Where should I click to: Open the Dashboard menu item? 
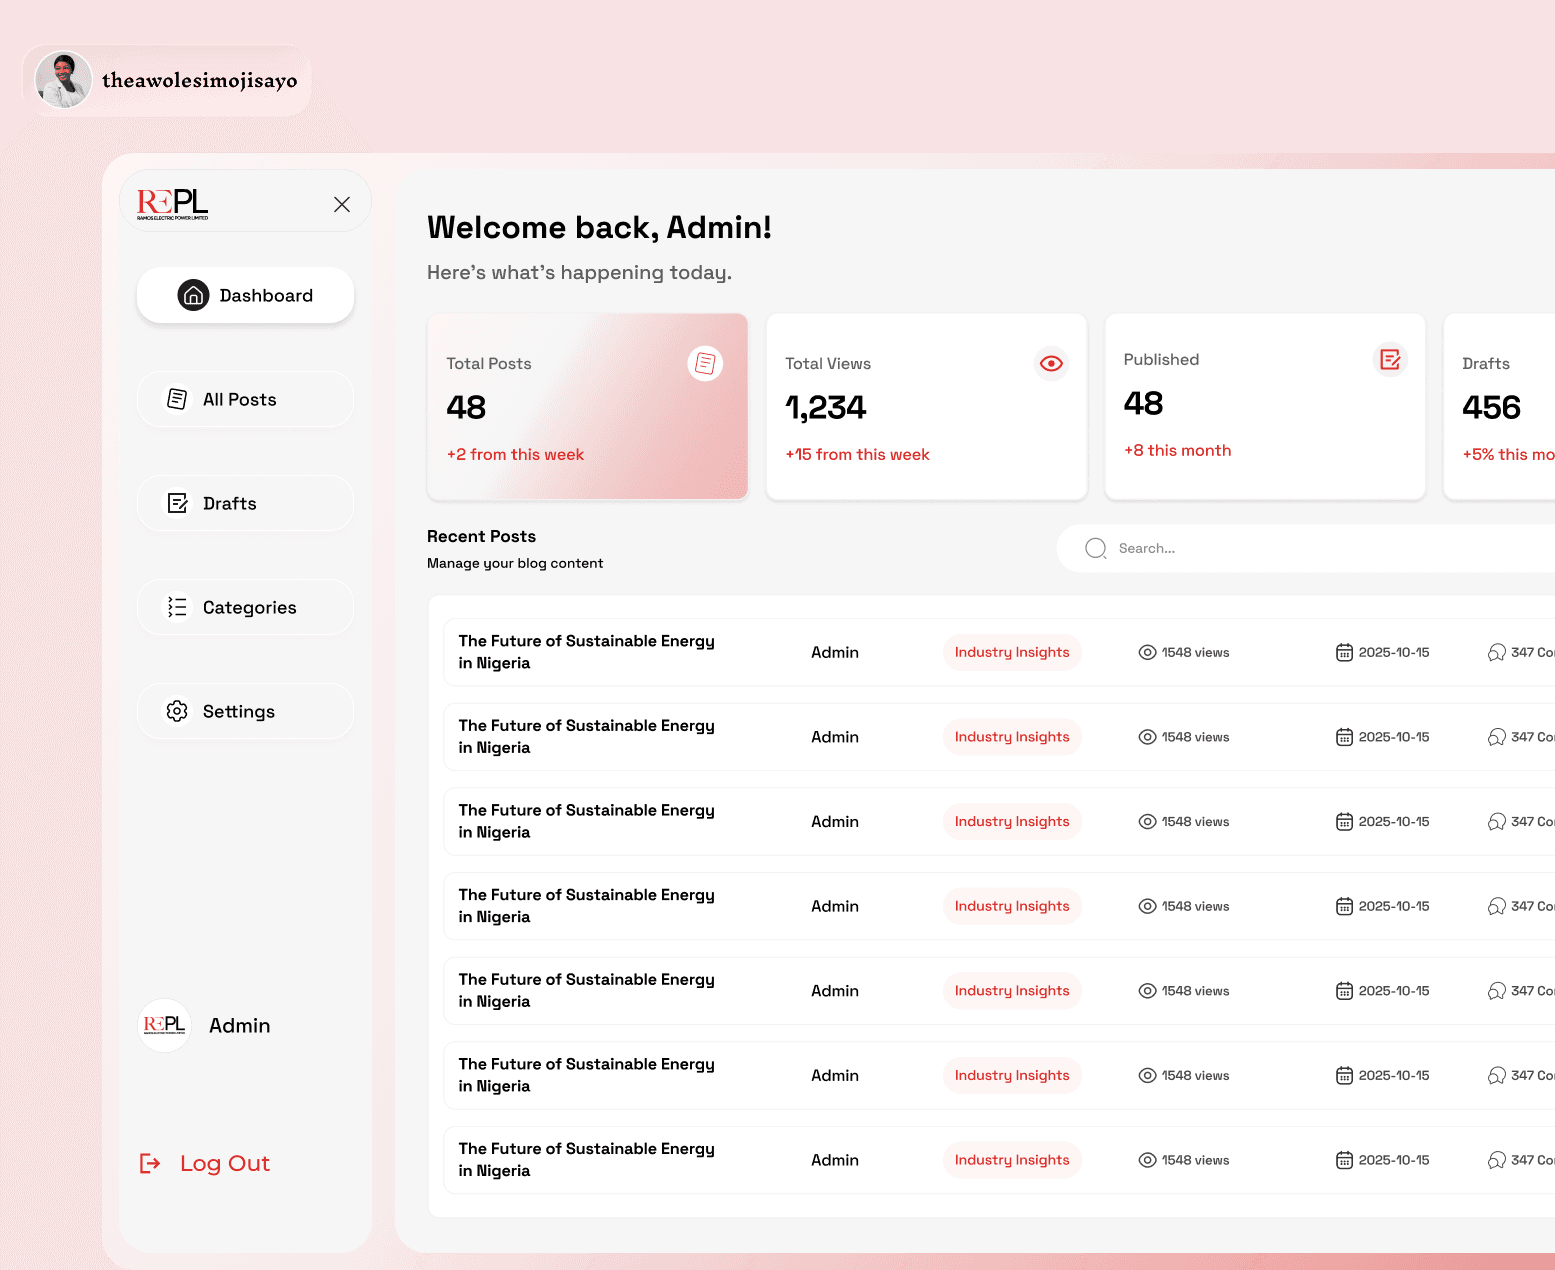[245, 295]
